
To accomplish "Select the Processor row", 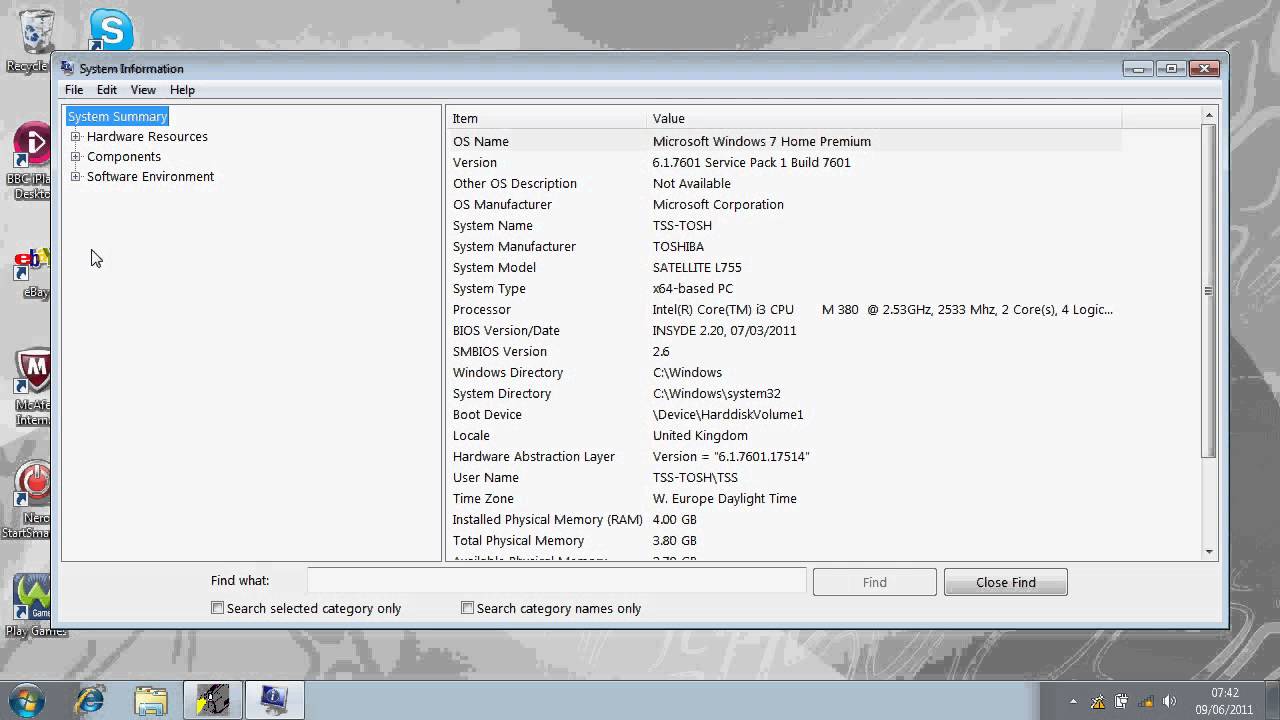I will (x=784, y=309).
